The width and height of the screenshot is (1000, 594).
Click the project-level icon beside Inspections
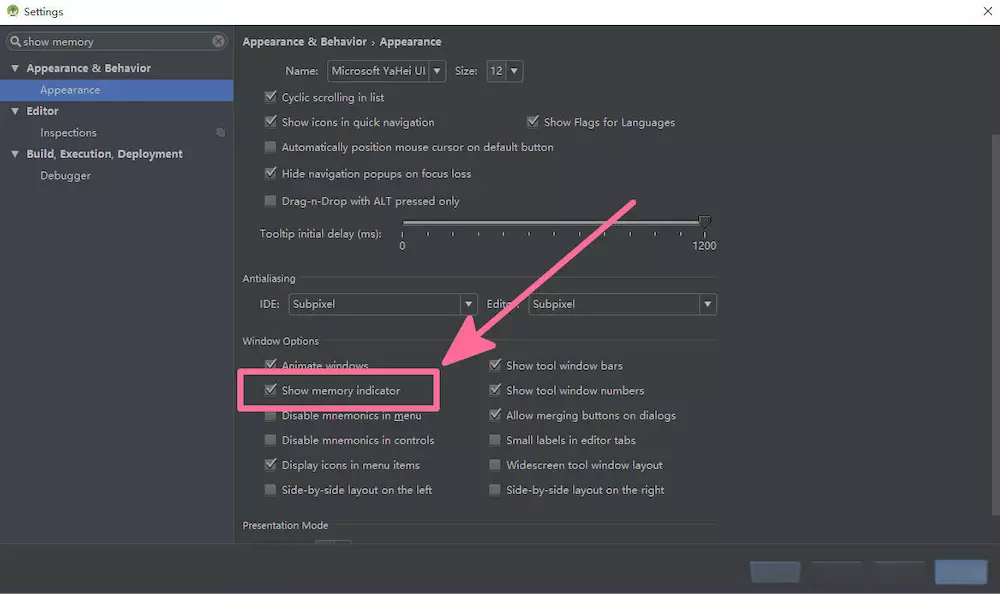pos(220,132)
